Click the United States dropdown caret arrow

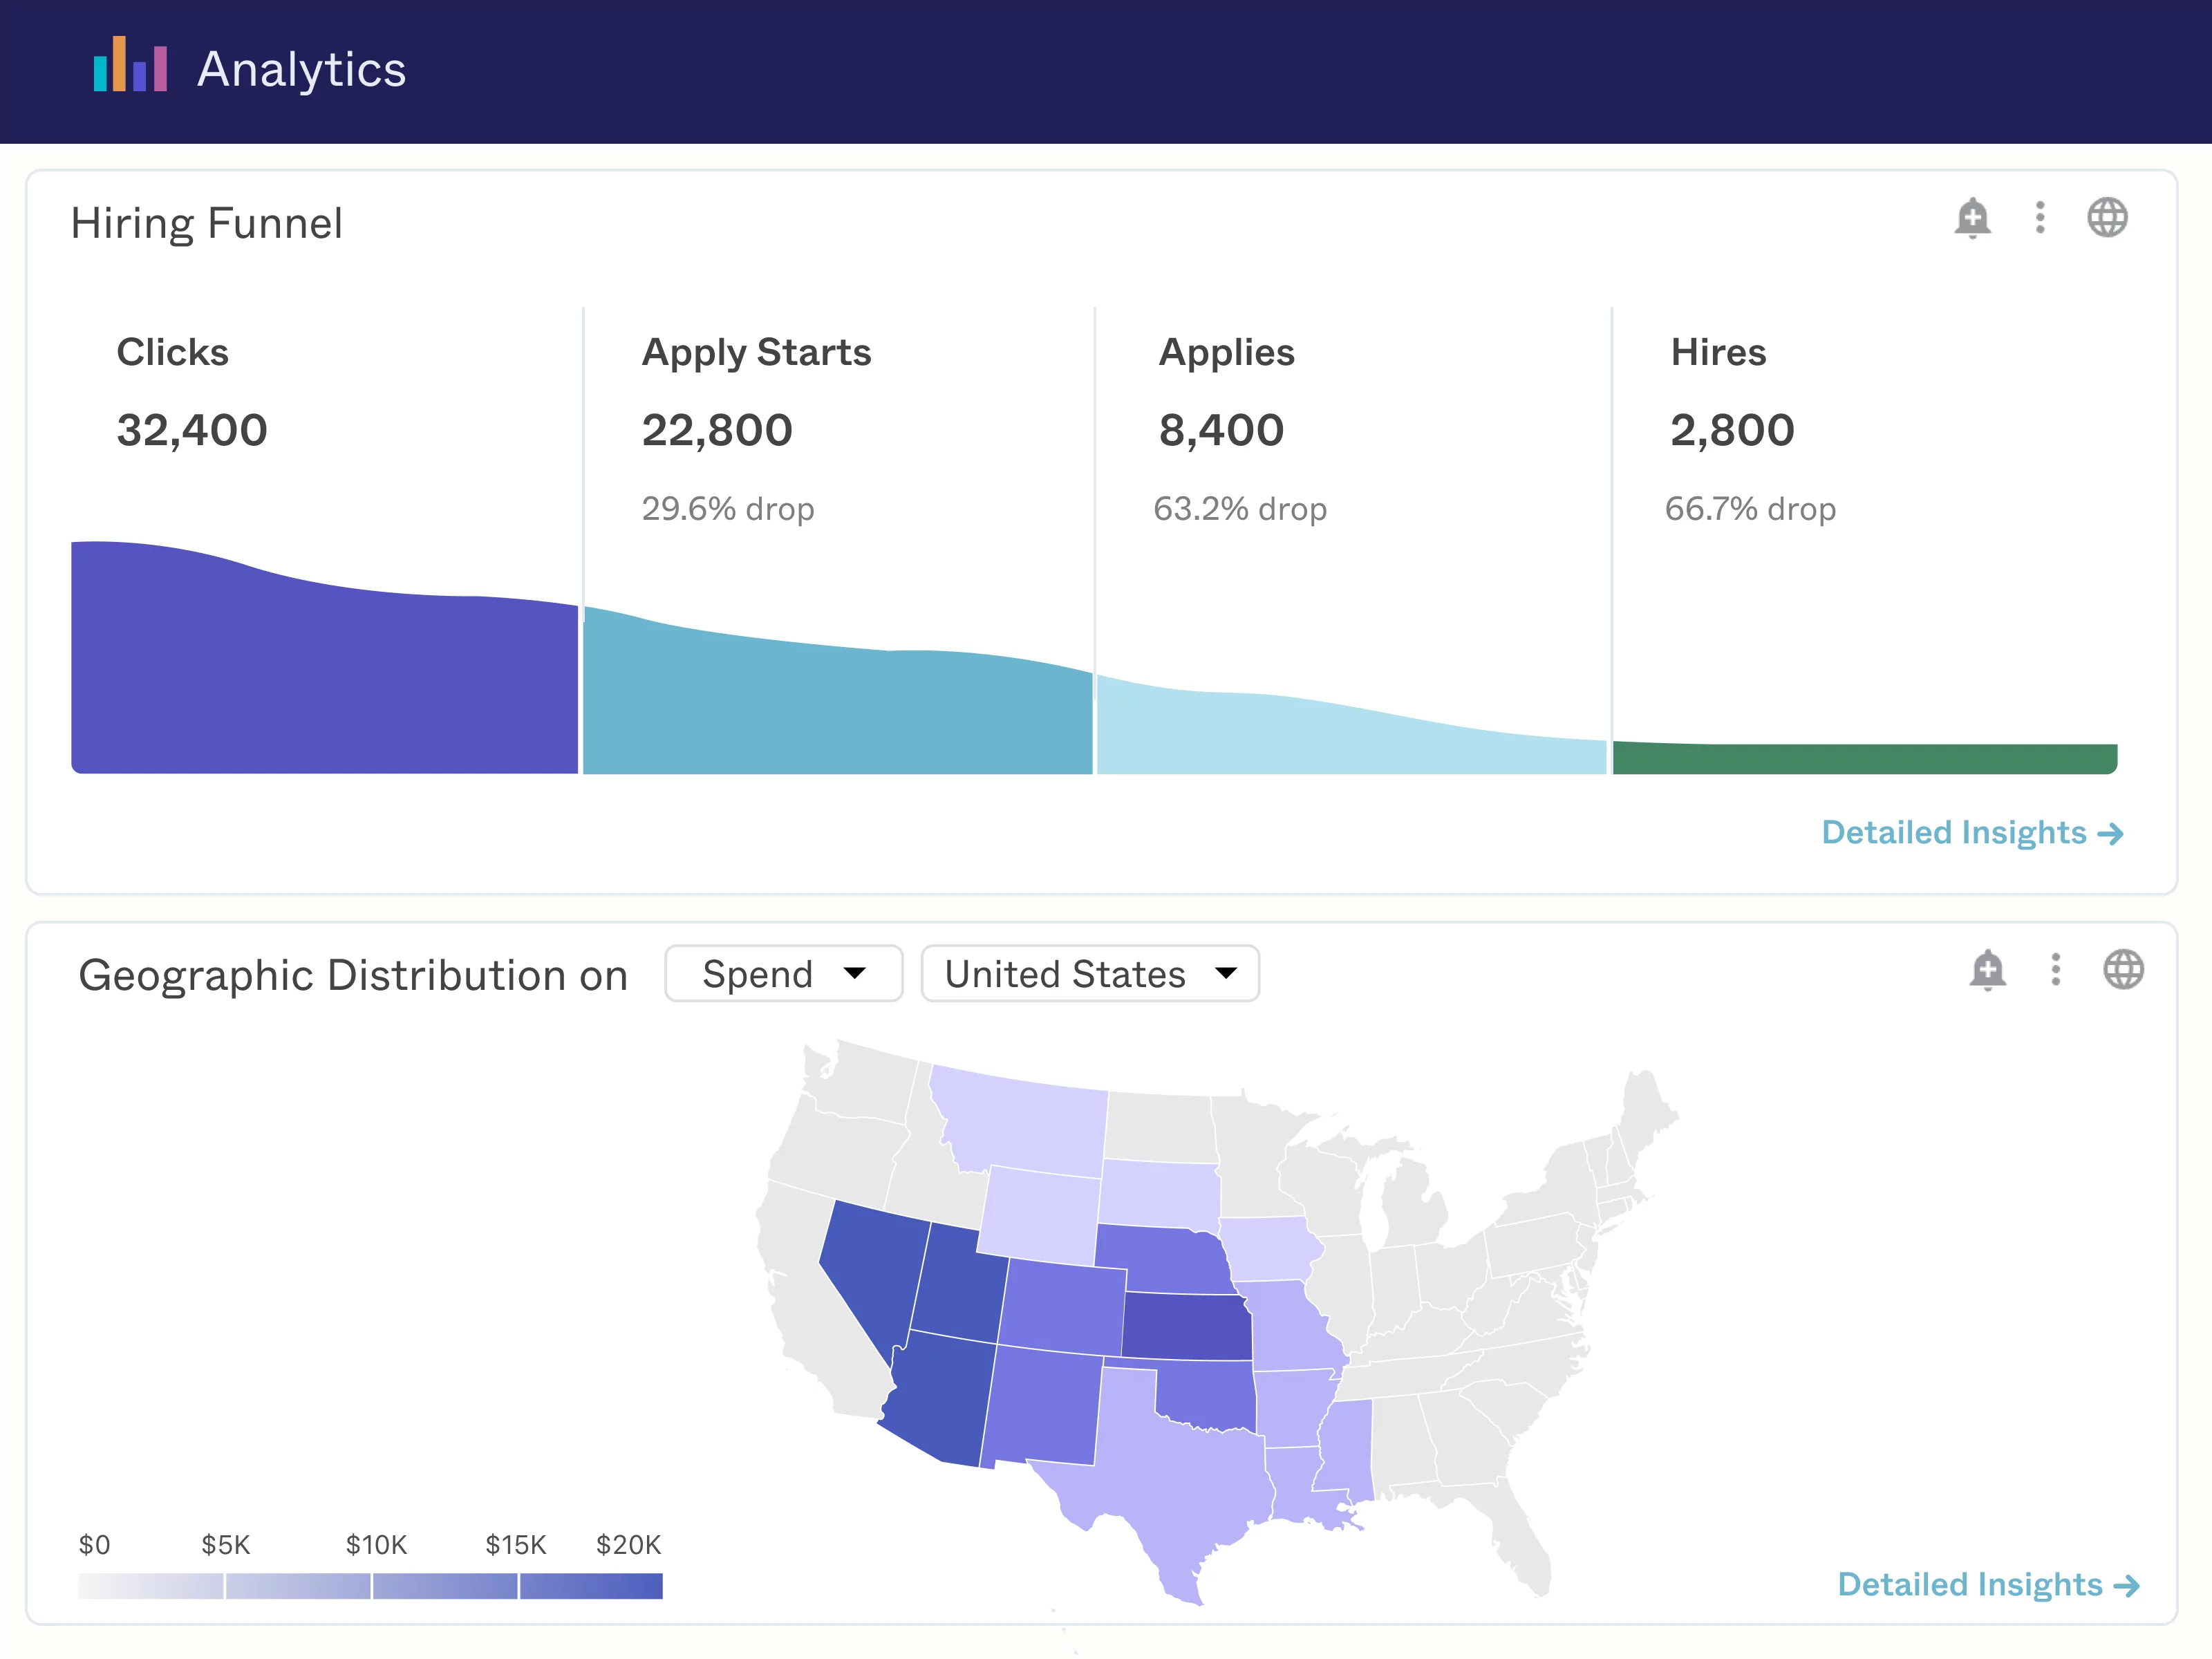1226,974
